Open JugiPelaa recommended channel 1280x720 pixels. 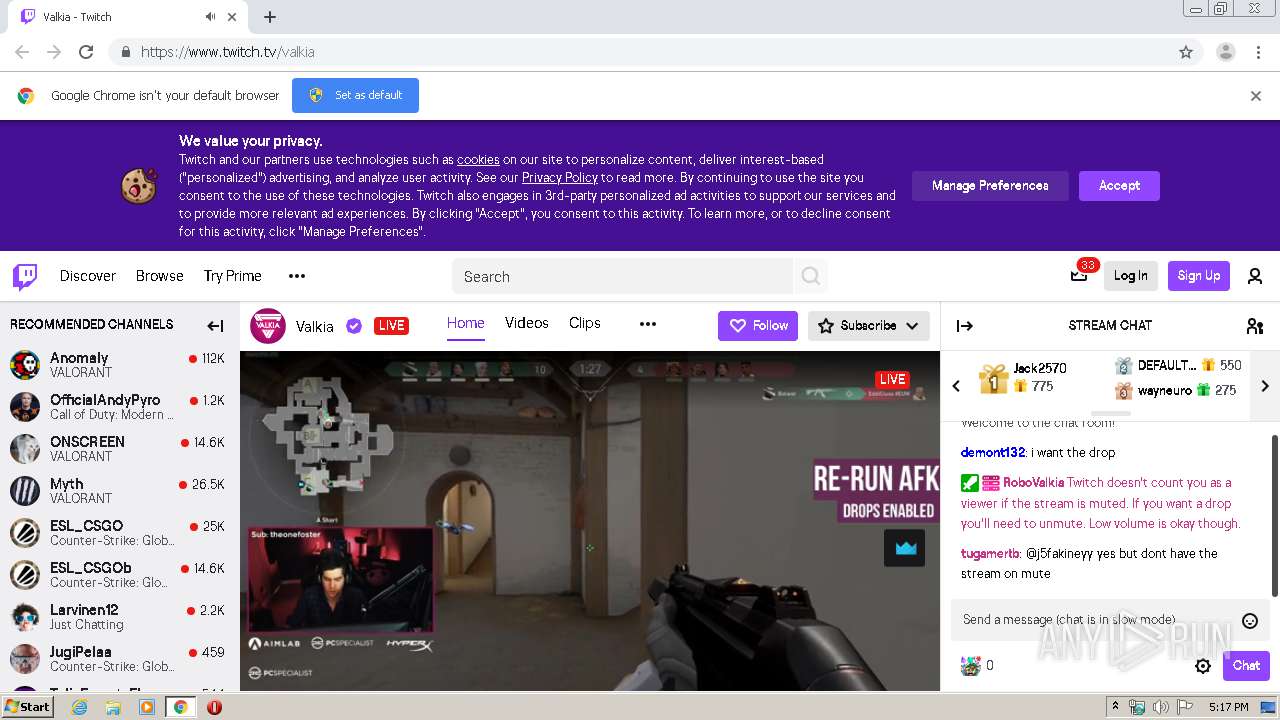[x=118, y=659]
